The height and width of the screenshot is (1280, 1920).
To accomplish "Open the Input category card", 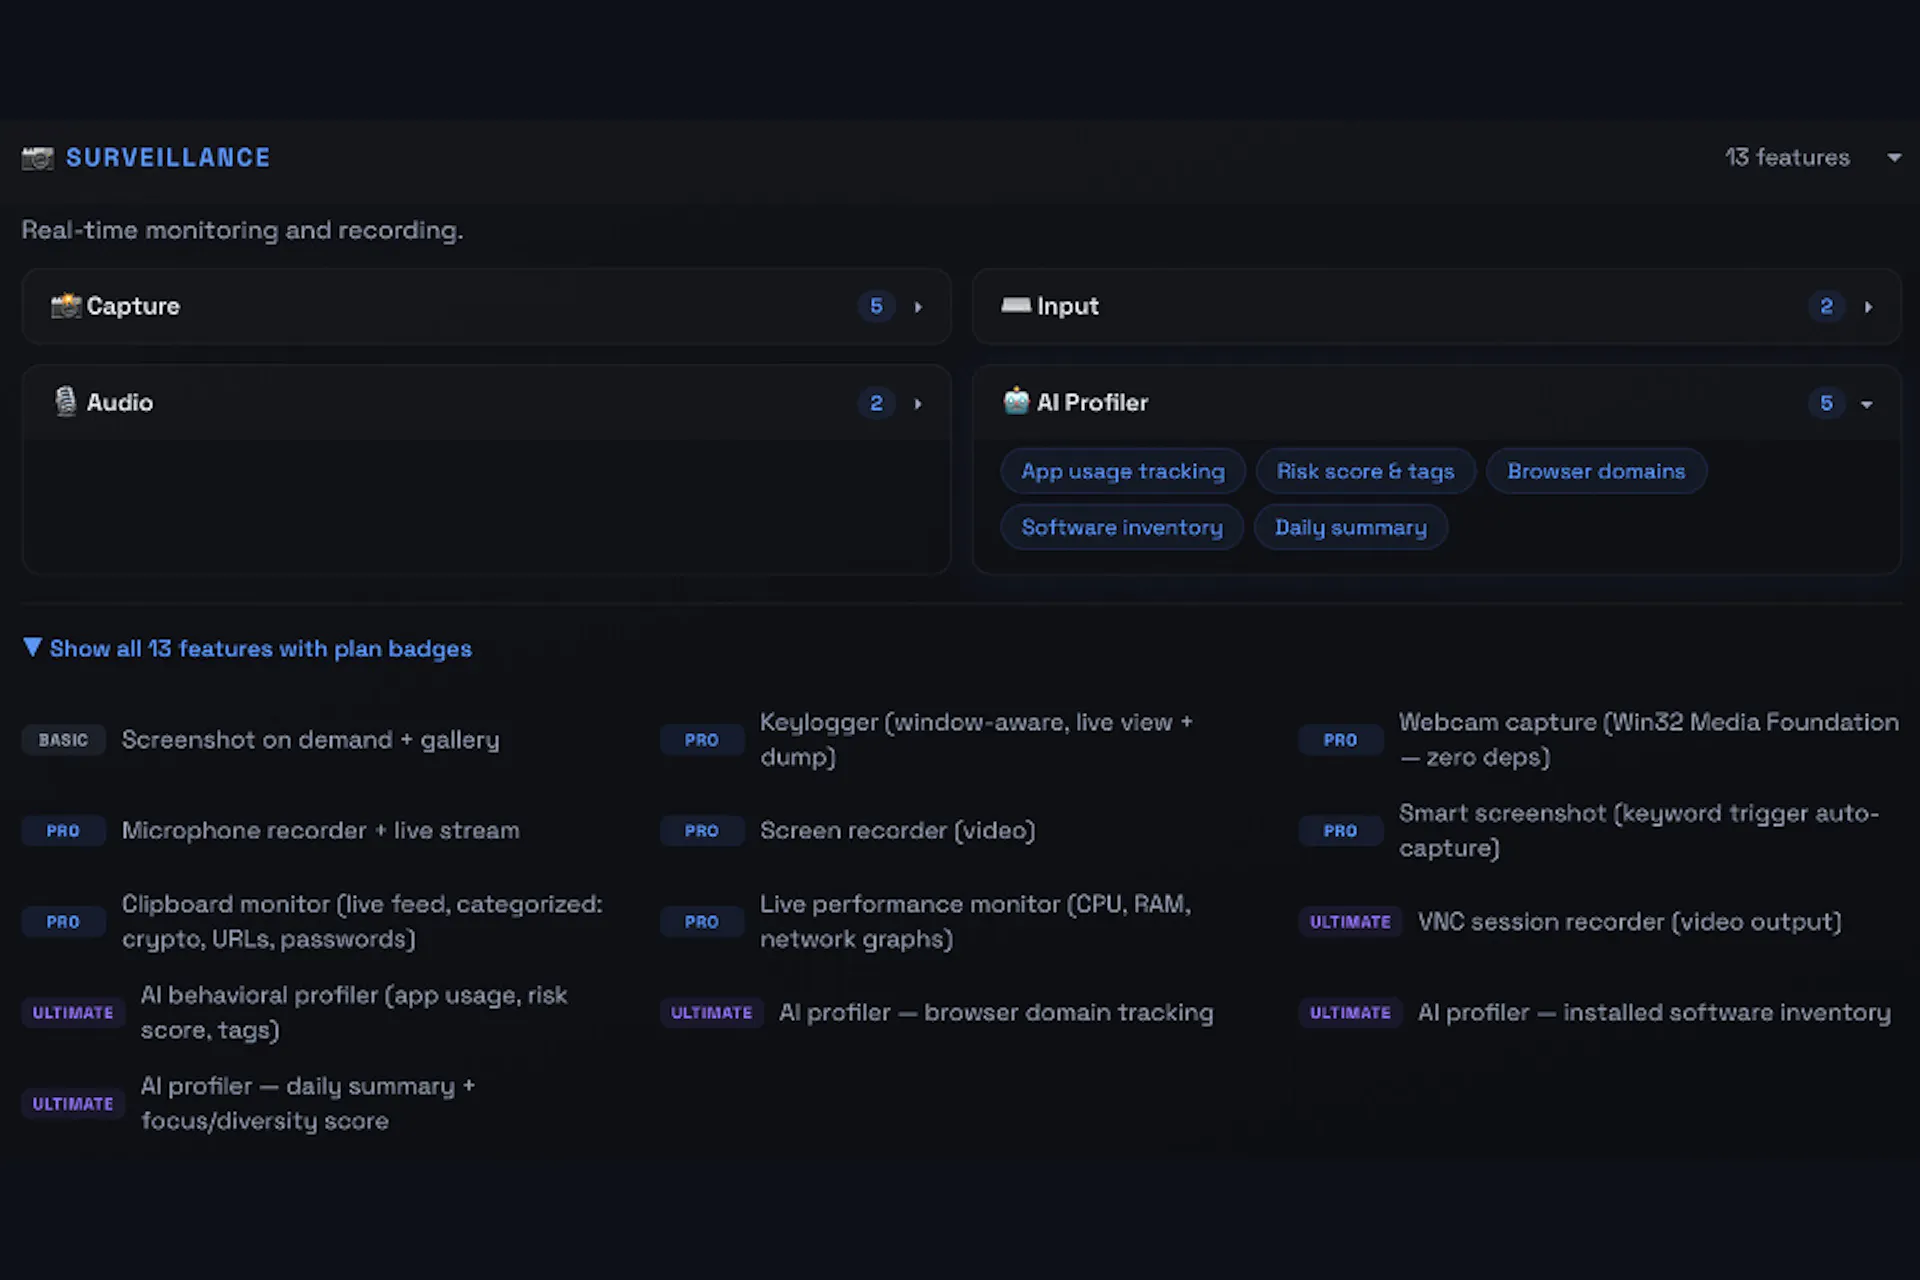I will point(1436,306).
